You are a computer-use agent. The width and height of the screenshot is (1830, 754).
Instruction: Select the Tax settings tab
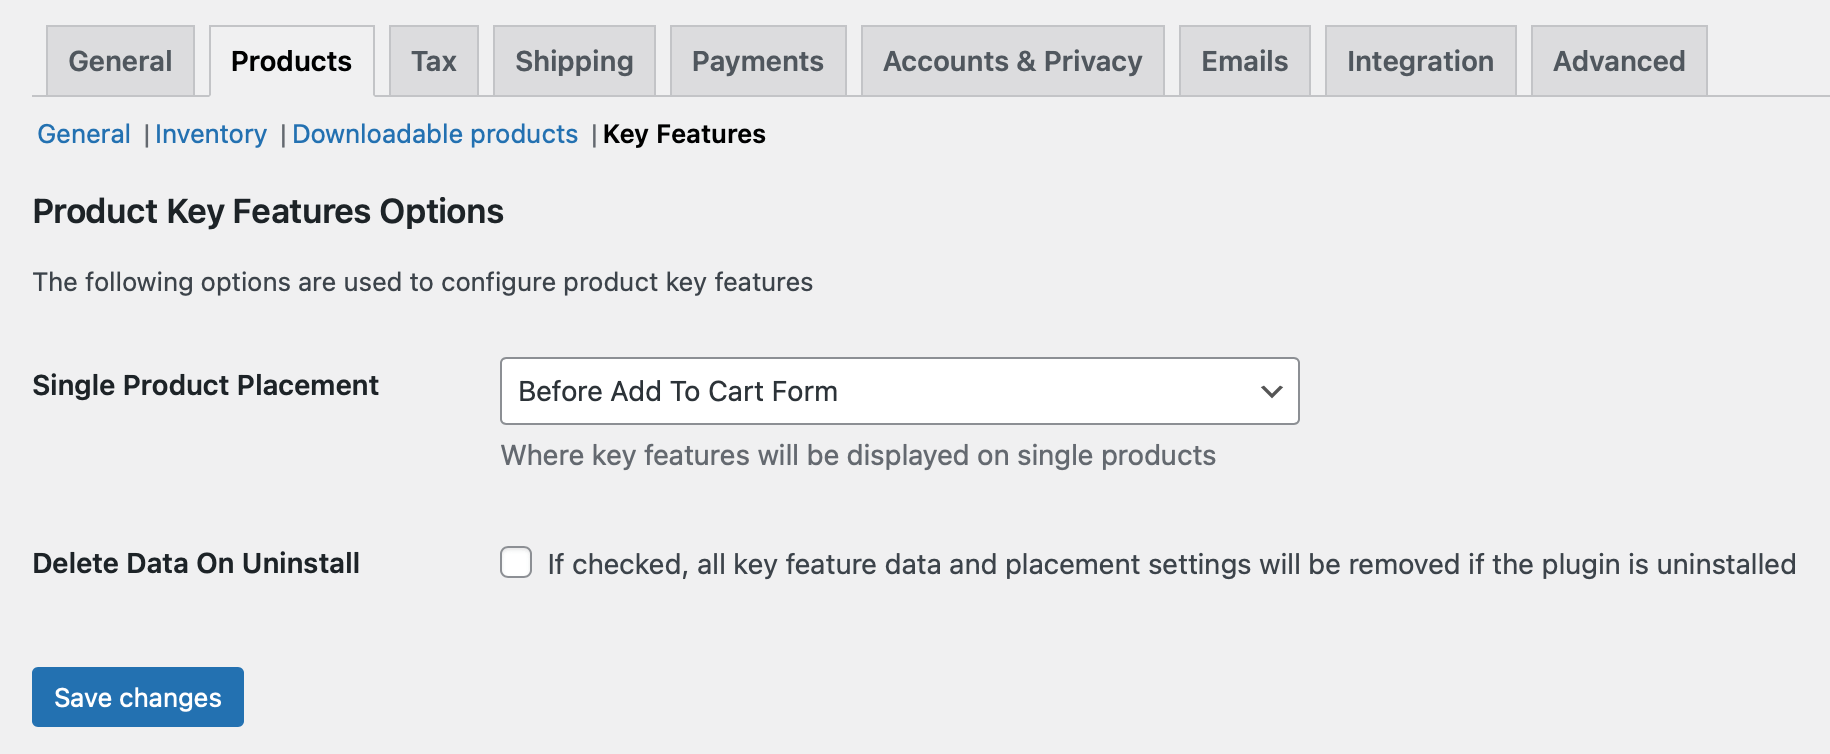[x=433, y=61]
